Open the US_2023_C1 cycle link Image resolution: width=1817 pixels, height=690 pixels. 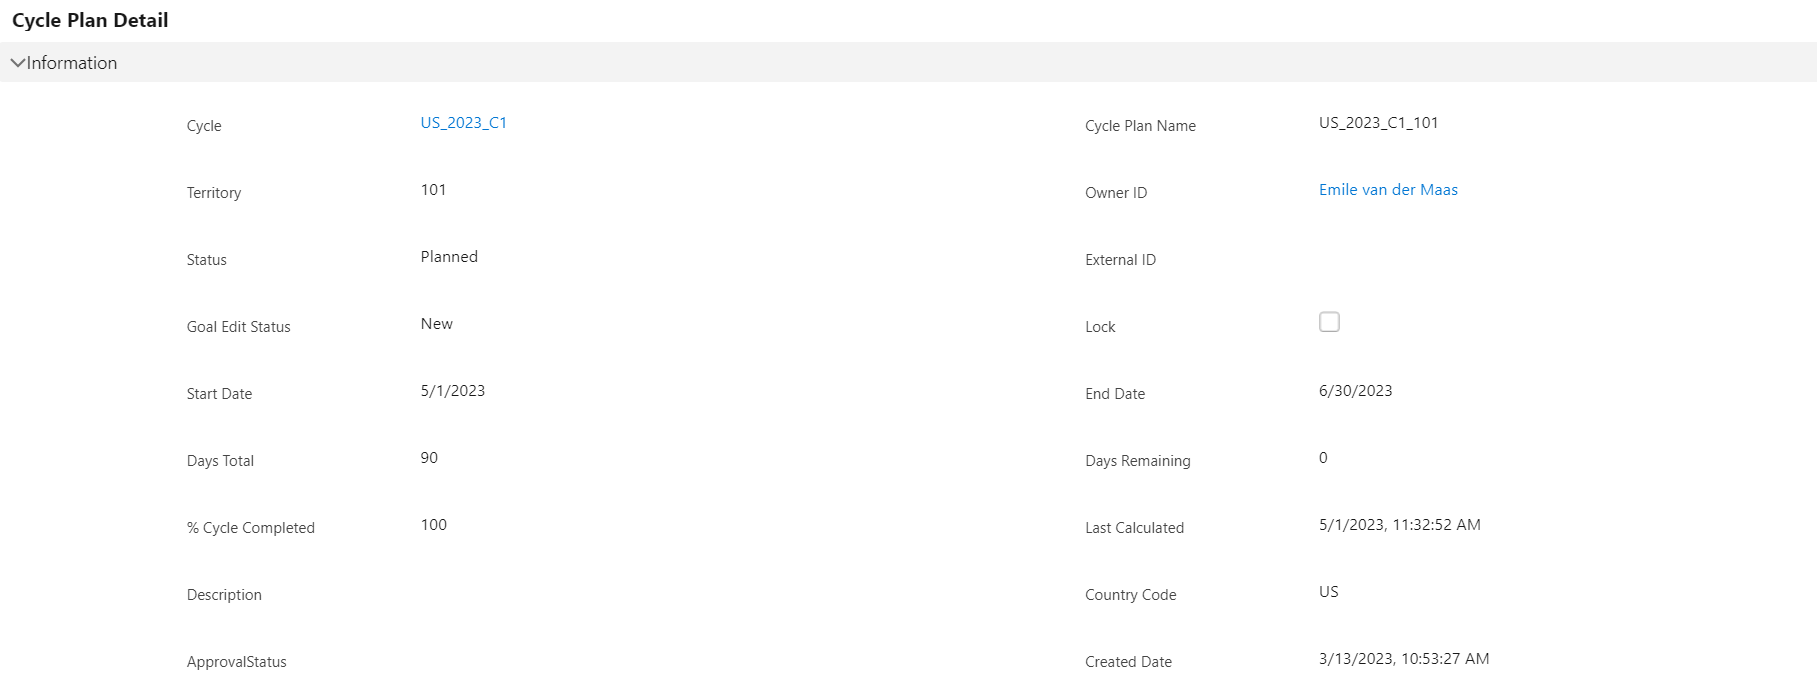click(463, 122)
